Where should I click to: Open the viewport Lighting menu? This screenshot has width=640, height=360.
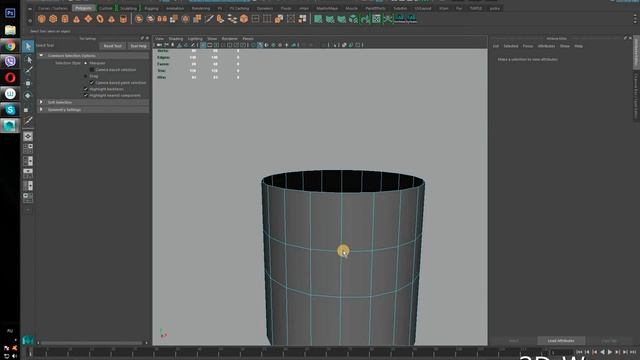[x=195, y=39]
